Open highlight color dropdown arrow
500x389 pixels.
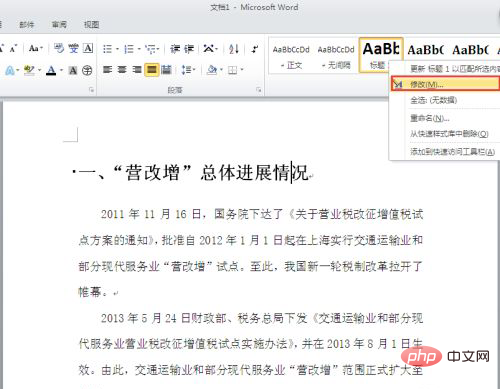coord(39,70)
